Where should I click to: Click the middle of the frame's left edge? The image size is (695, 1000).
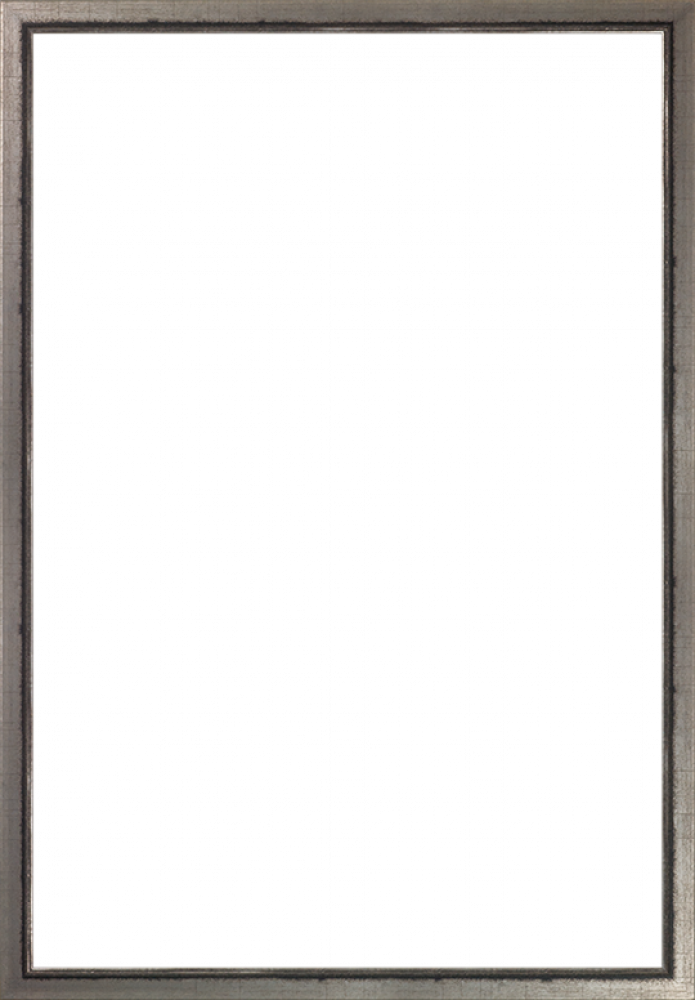pos(12,500)
